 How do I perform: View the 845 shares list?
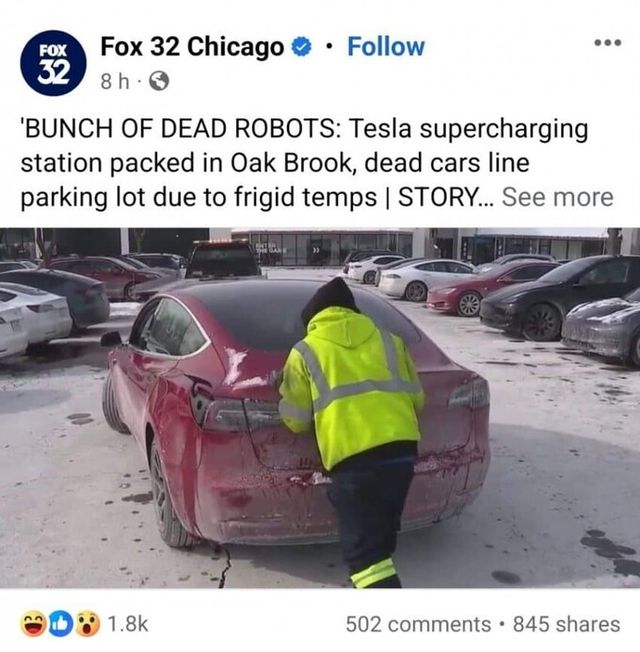[566, 624]
